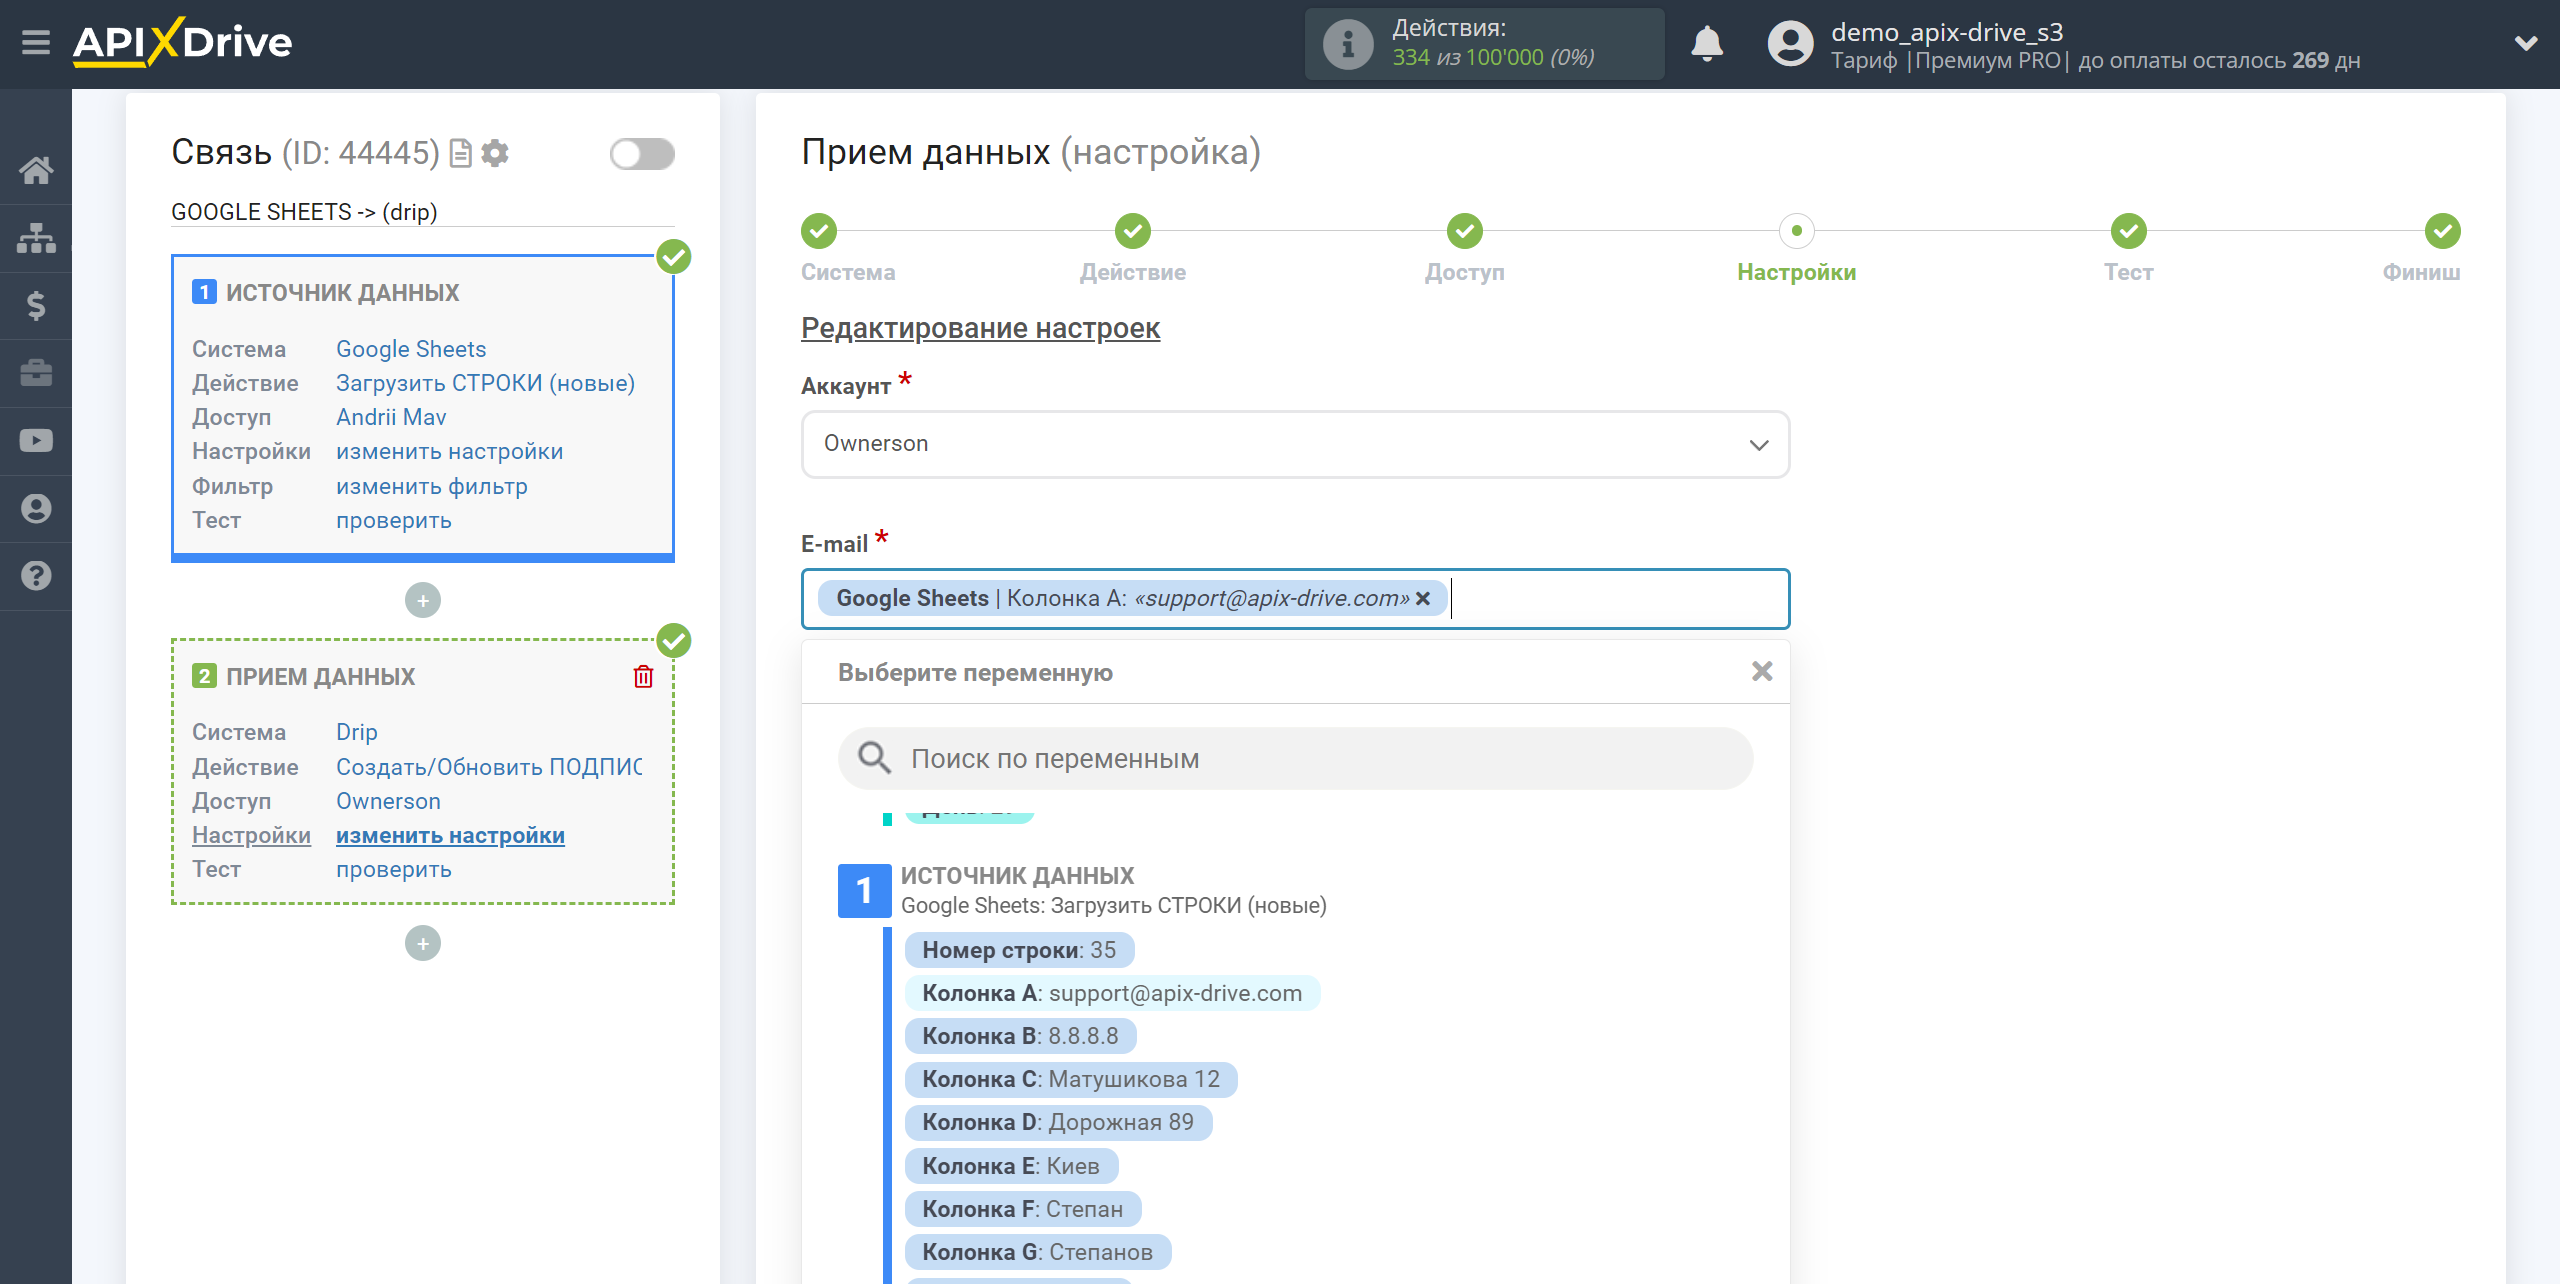
Task: Open the Аккаунт Ownerson dropdown
Action: click(x=1295, y=444)
